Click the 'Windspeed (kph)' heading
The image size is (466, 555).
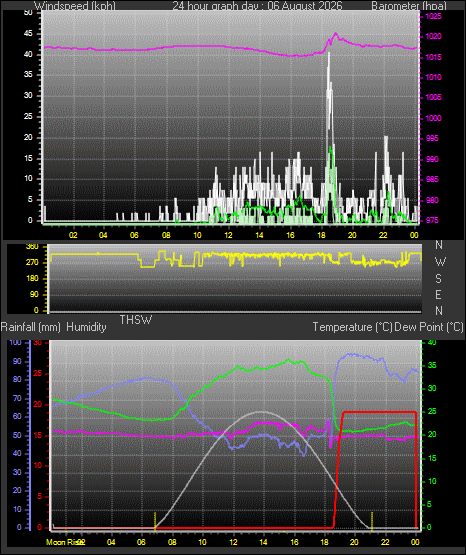click(75, 6)
